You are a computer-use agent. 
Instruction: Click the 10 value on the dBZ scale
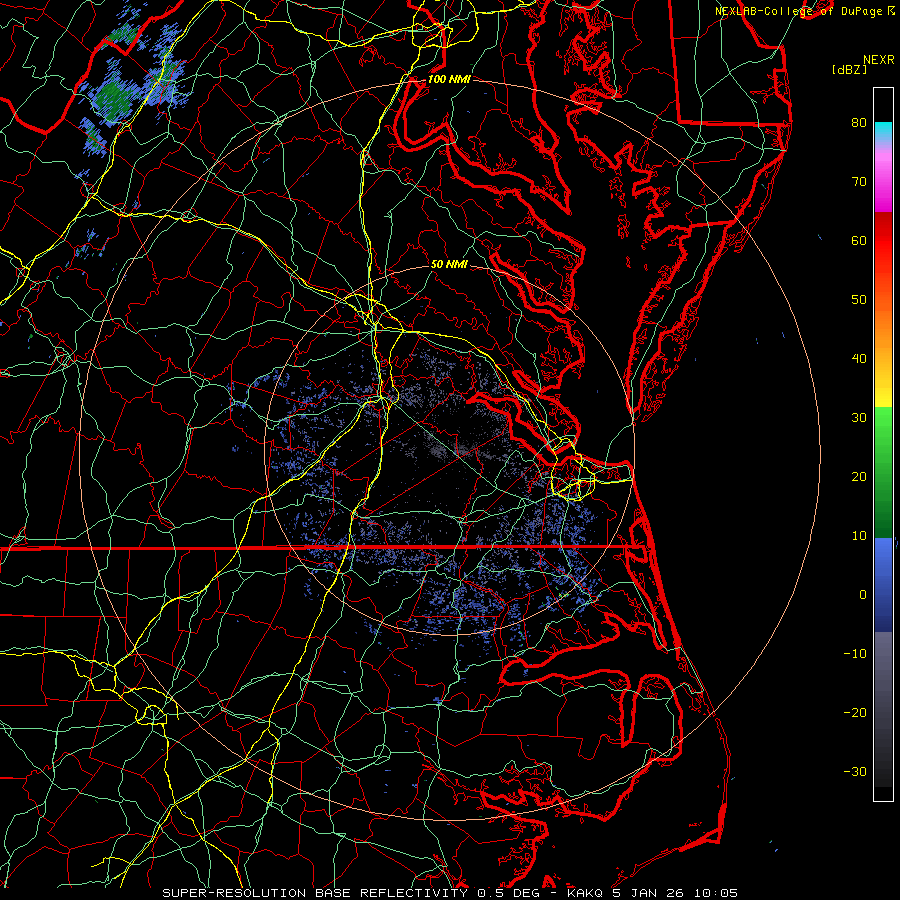859,536
